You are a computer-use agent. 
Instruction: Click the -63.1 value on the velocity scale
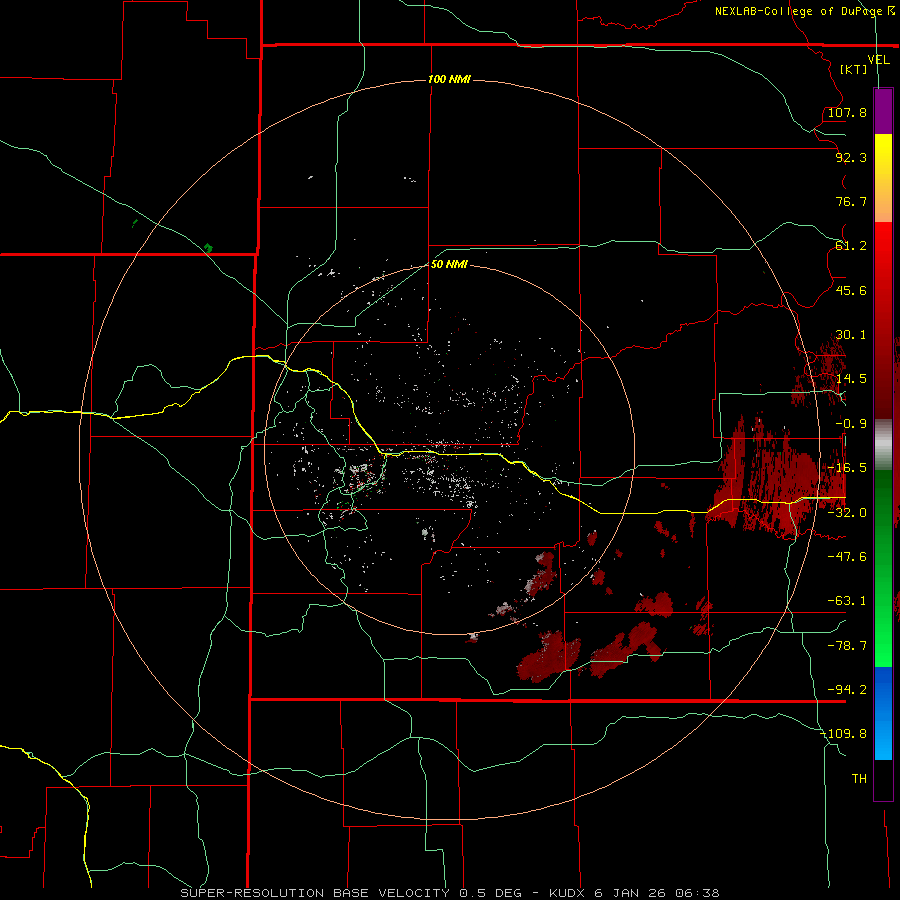pyautogui.click(x=847, y=600)
